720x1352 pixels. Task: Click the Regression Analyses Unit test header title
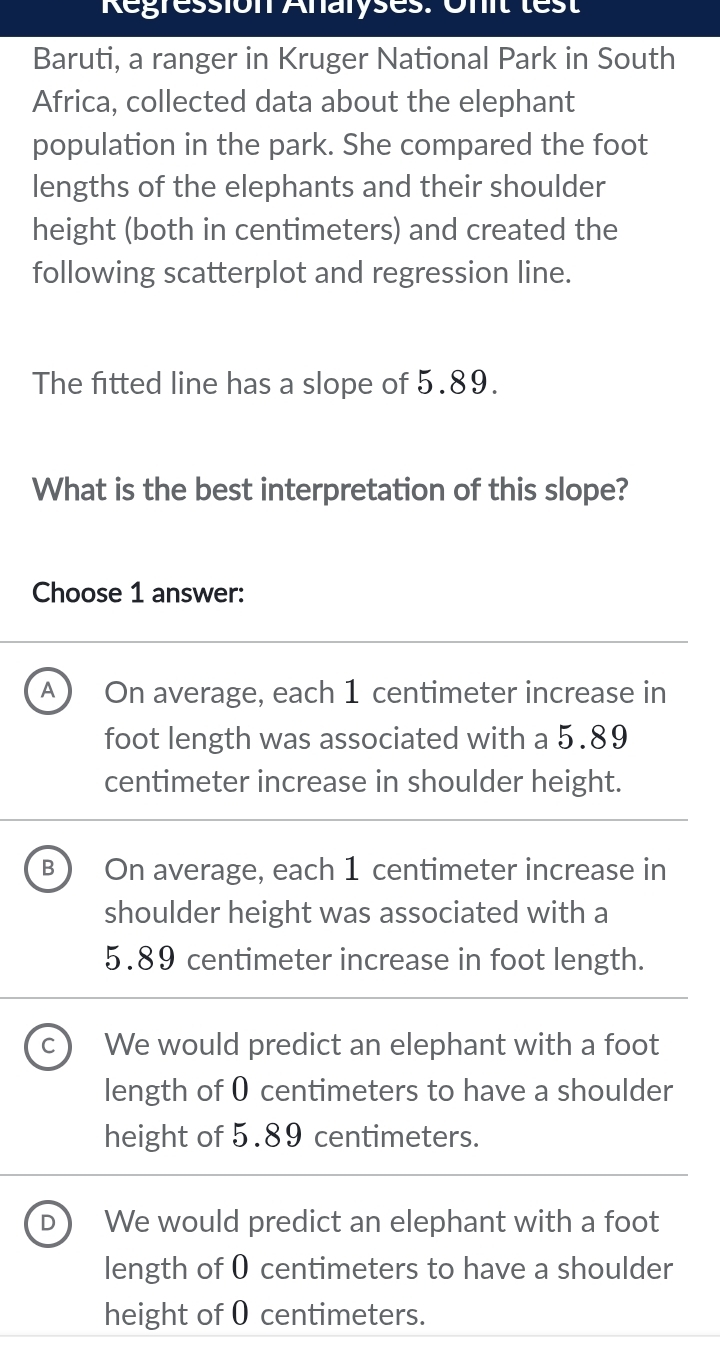tap(361, 6)
